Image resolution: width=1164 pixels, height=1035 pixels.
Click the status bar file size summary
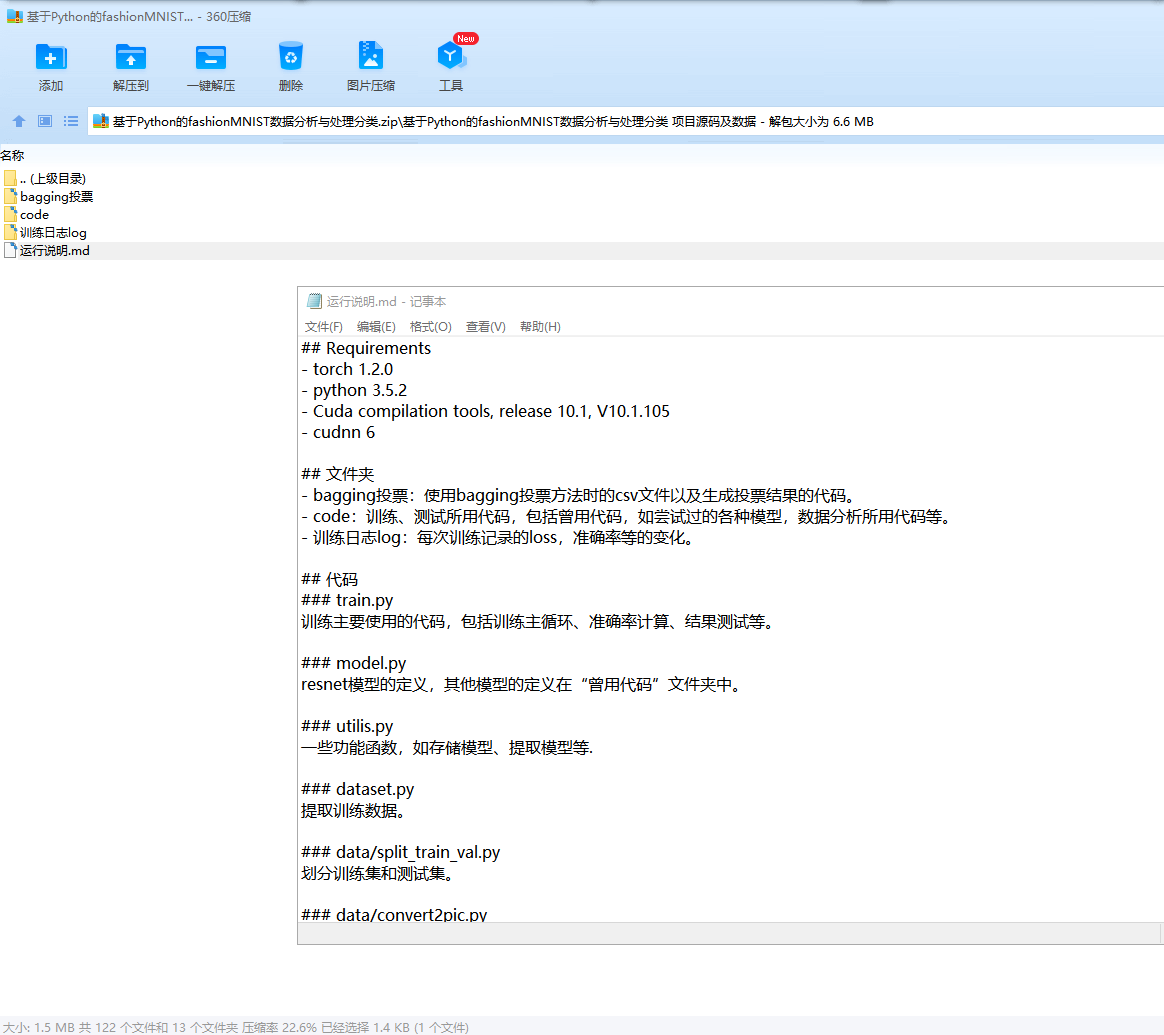coord(236,1028)
